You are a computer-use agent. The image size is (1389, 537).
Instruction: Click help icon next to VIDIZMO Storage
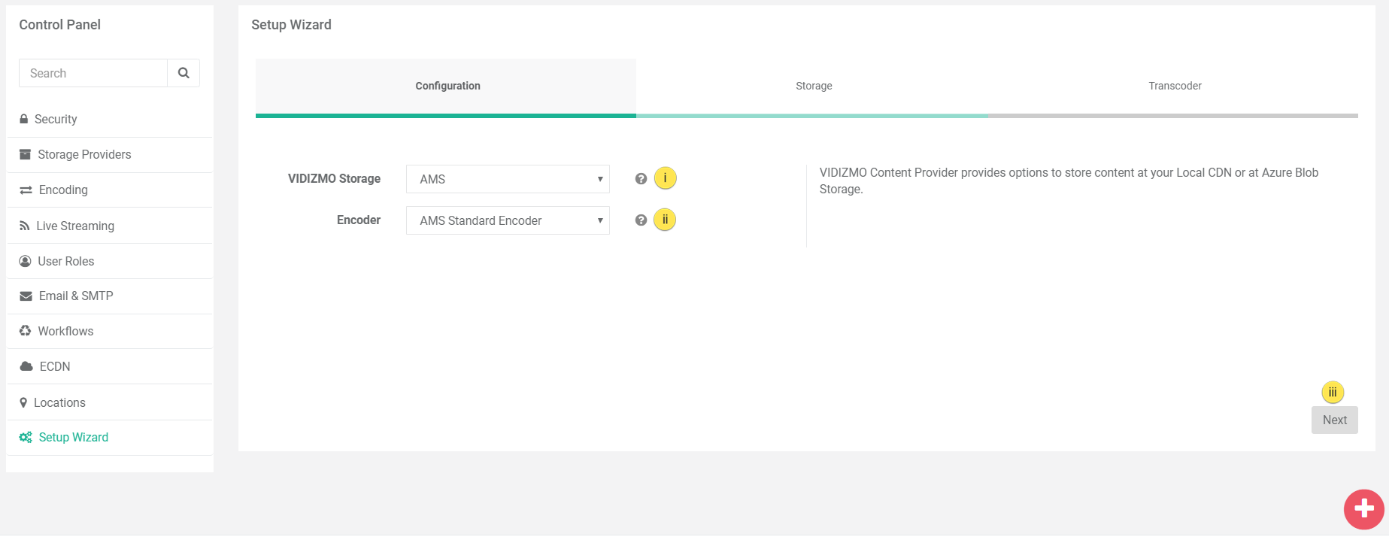pos(641,179)
